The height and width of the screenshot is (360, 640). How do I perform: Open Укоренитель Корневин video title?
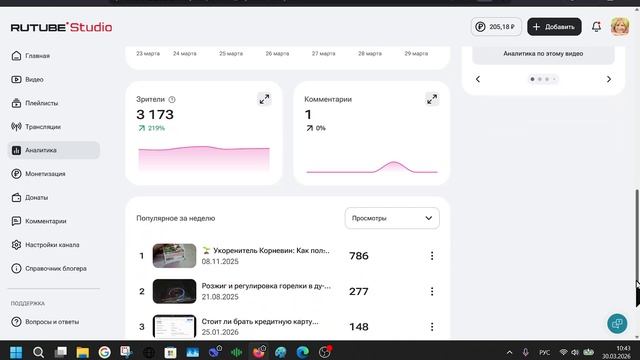coord(266,251)
